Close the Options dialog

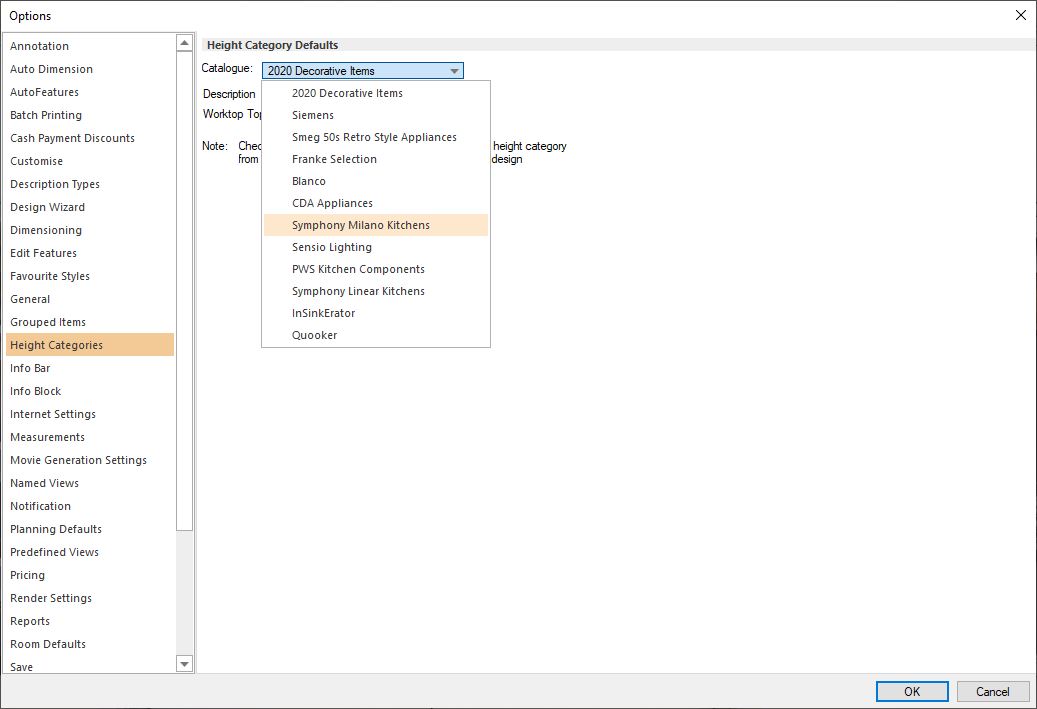[1020, 15]
